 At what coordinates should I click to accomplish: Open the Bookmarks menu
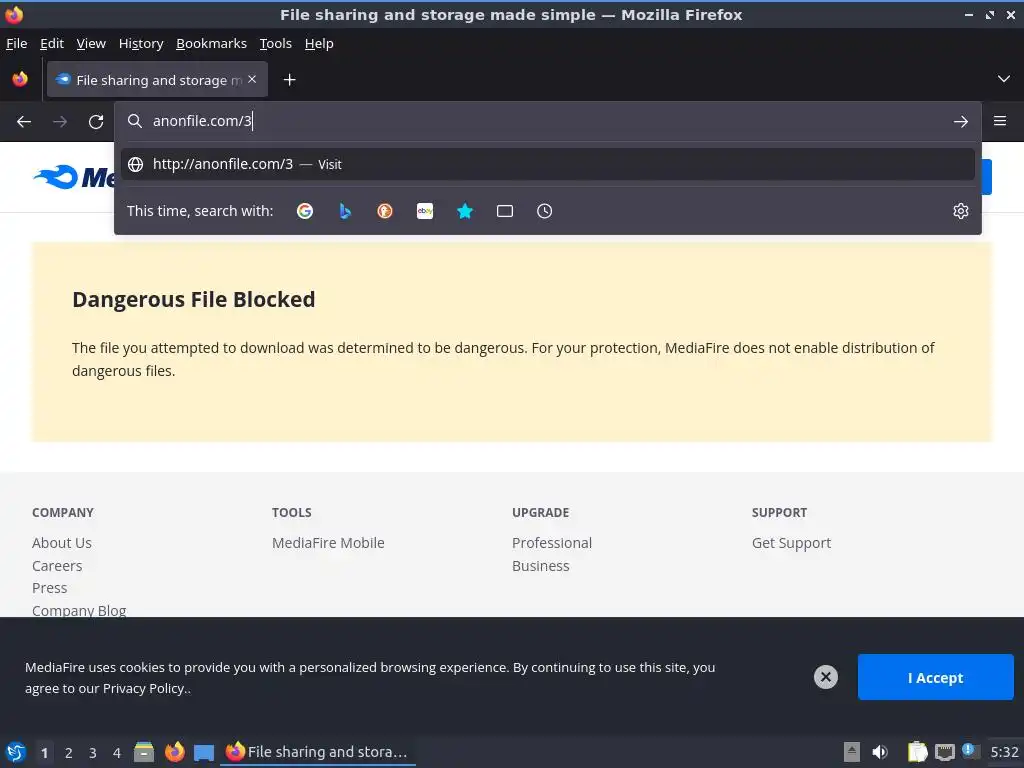tap(211, 44)
